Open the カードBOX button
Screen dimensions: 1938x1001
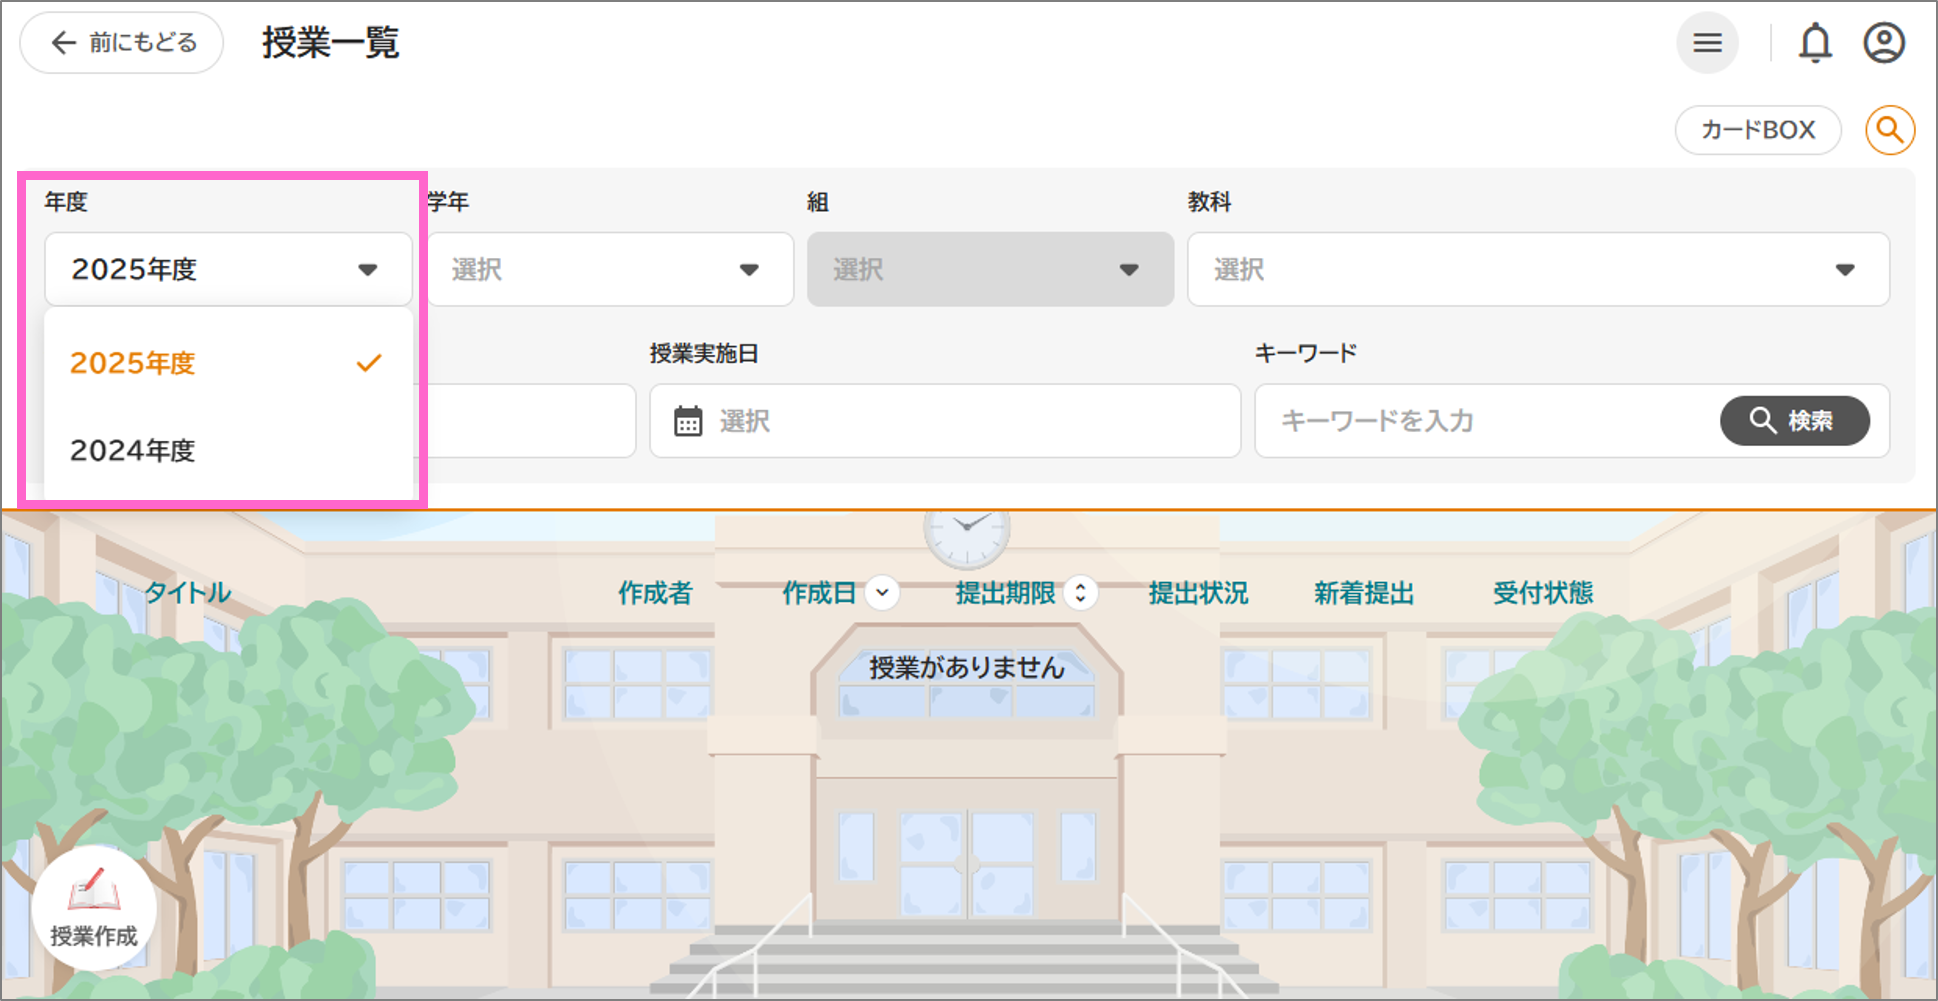pyautogui.click(x=1757, y=130)
